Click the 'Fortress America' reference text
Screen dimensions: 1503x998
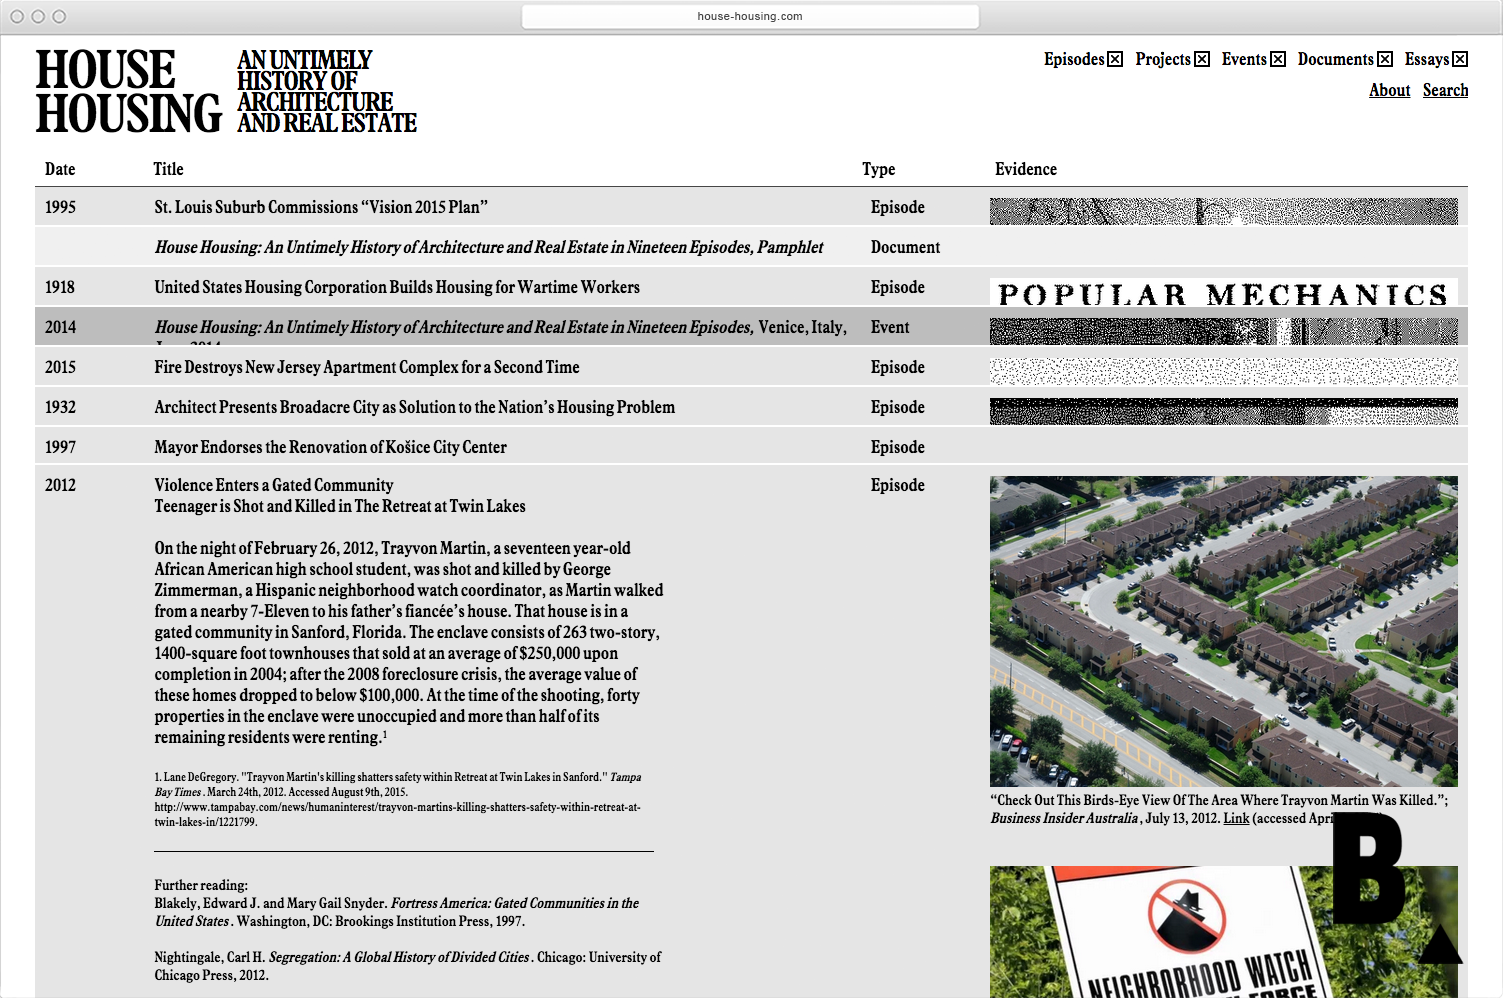pos(397,912)
